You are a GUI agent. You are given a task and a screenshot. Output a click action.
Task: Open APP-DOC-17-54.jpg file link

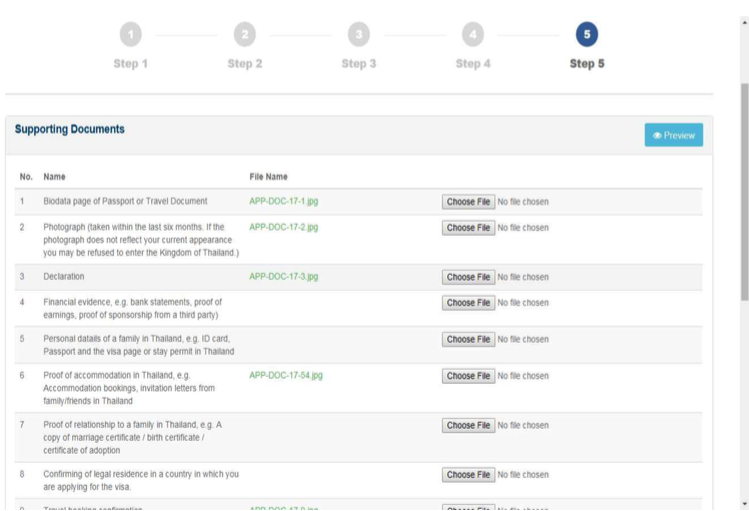click(x=286, y=376)
